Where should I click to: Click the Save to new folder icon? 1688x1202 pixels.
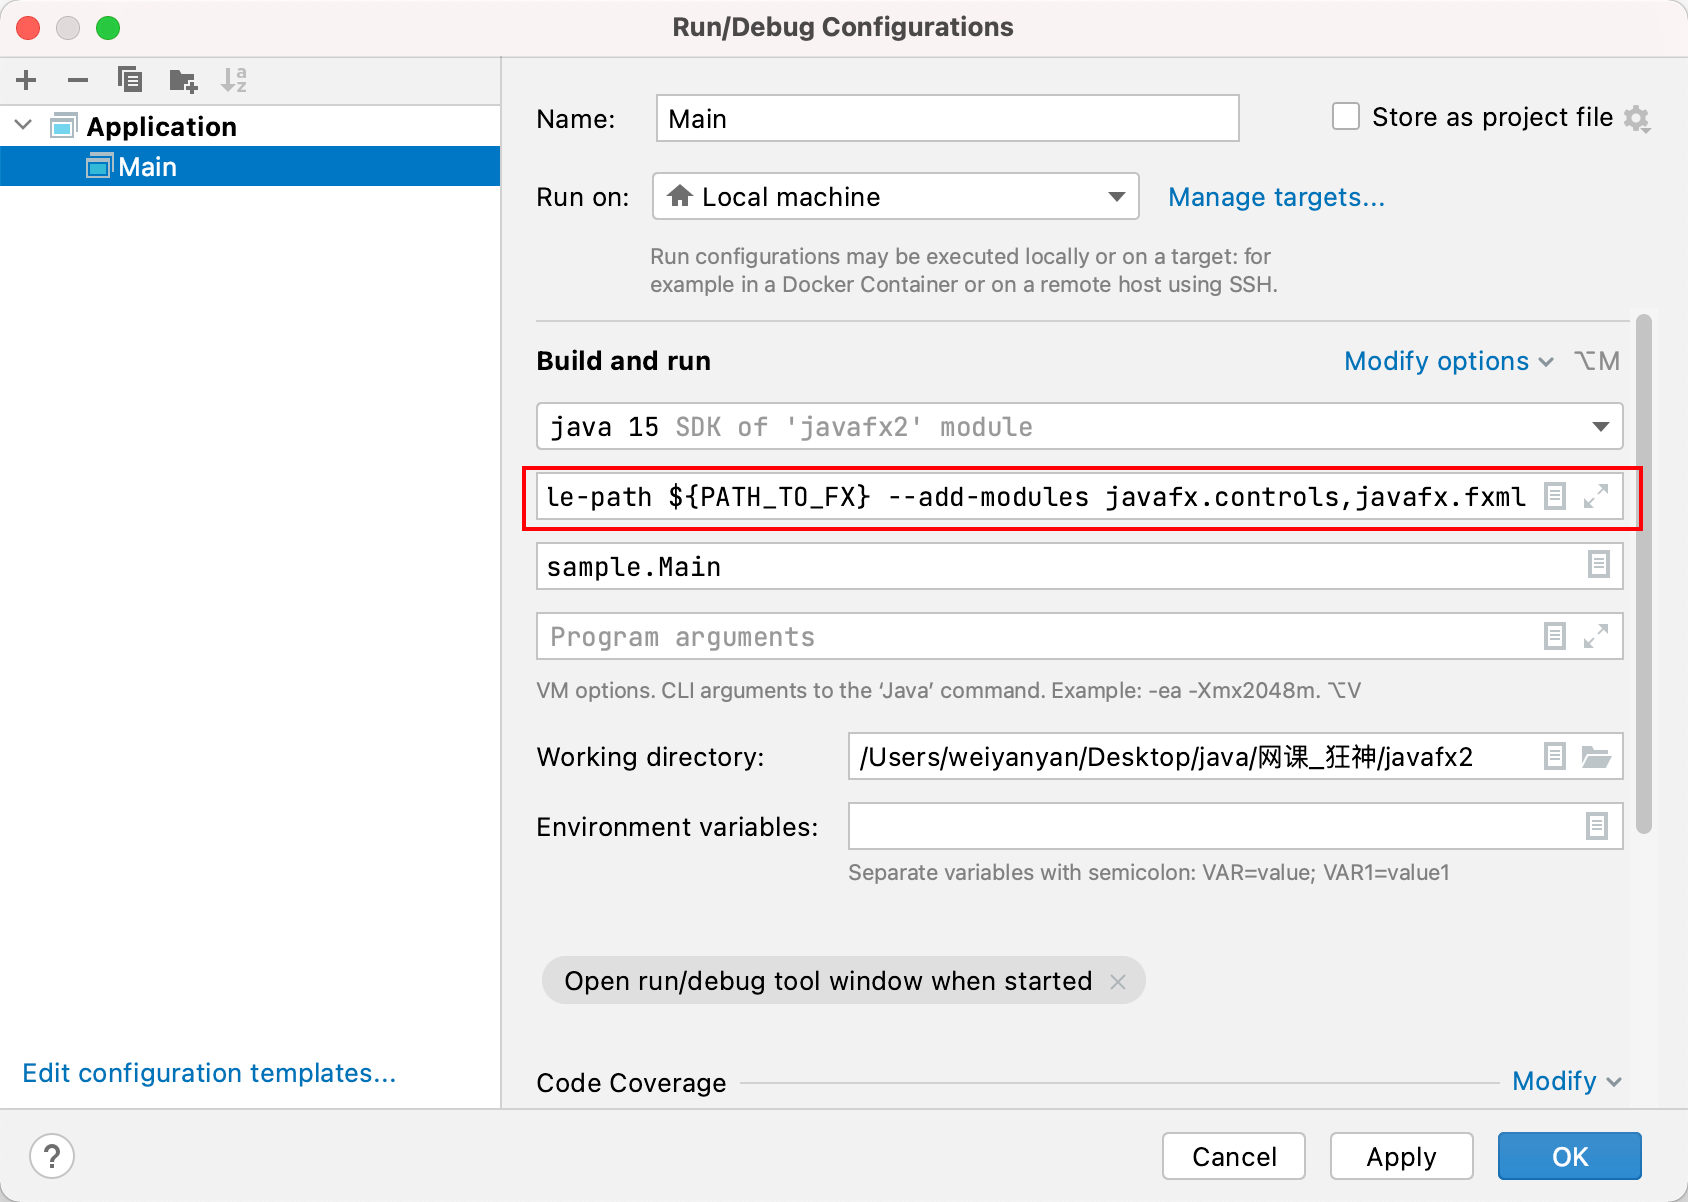coord(183,80)
